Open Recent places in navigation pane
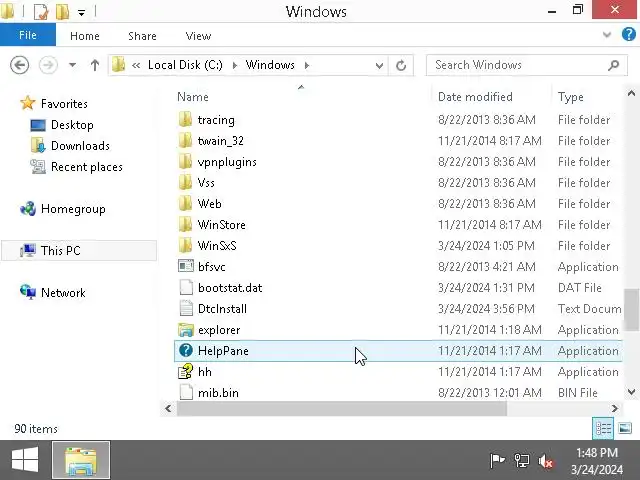This screenshot has height=480, width=640. (87, 167)
